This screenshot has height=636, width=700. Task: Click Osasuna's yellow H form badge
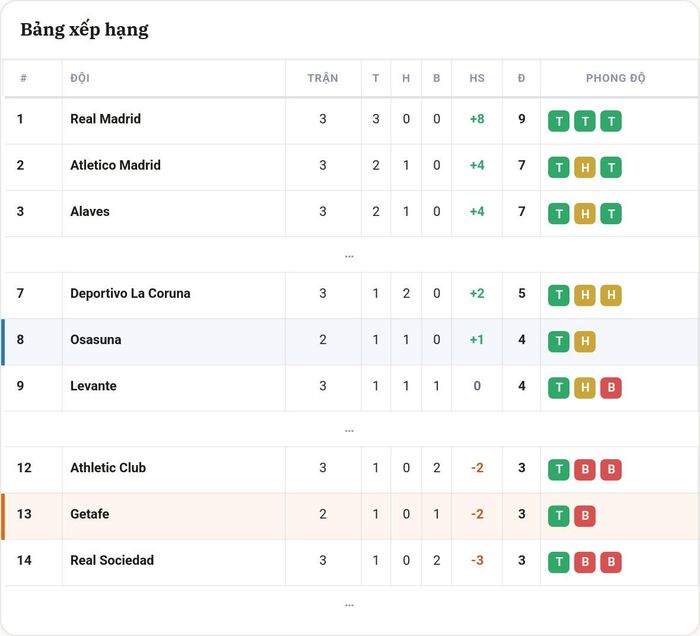coord(584,341)
